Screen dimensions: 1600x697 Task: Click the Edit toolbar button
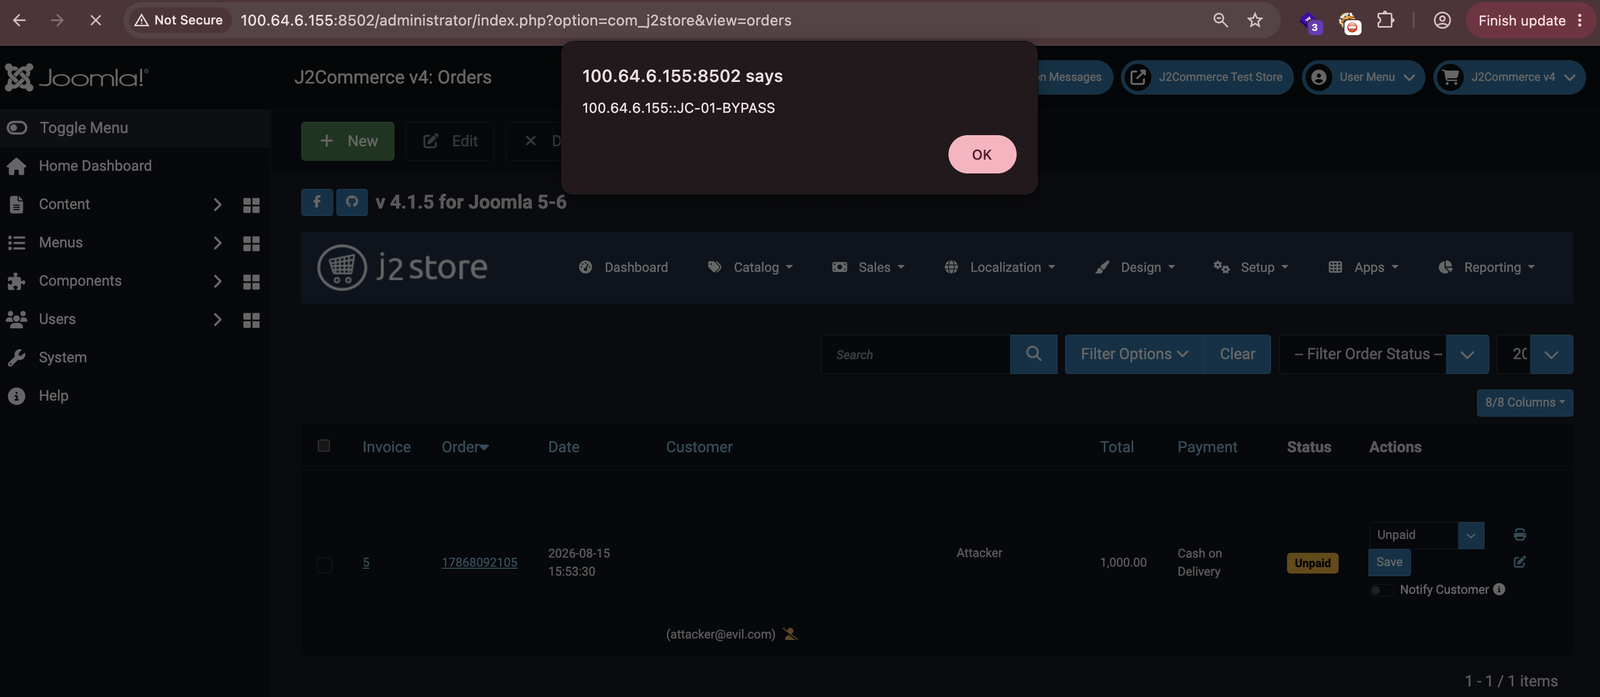(x=451, y=141)
